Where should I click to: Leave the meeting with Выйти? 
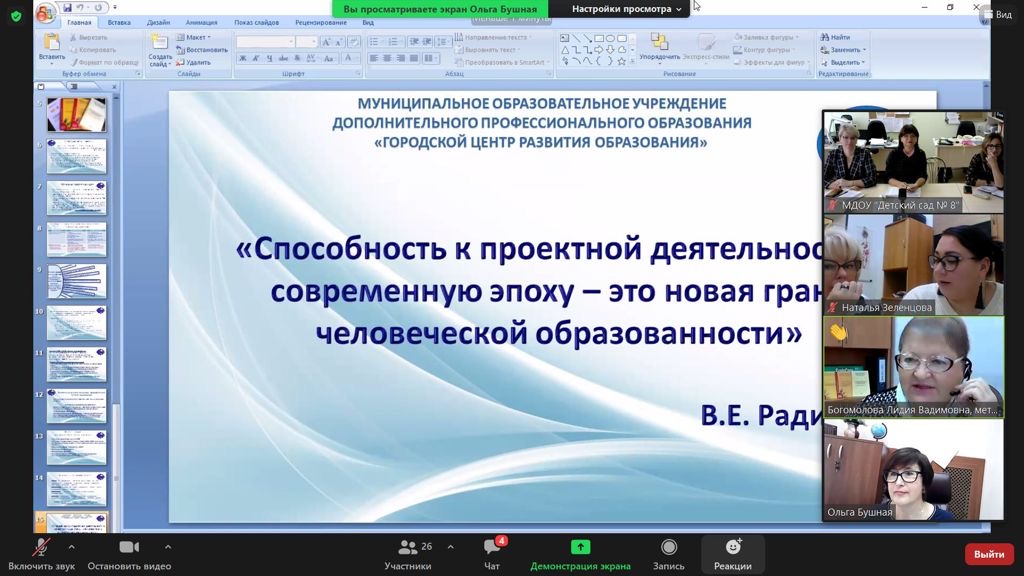989,554
